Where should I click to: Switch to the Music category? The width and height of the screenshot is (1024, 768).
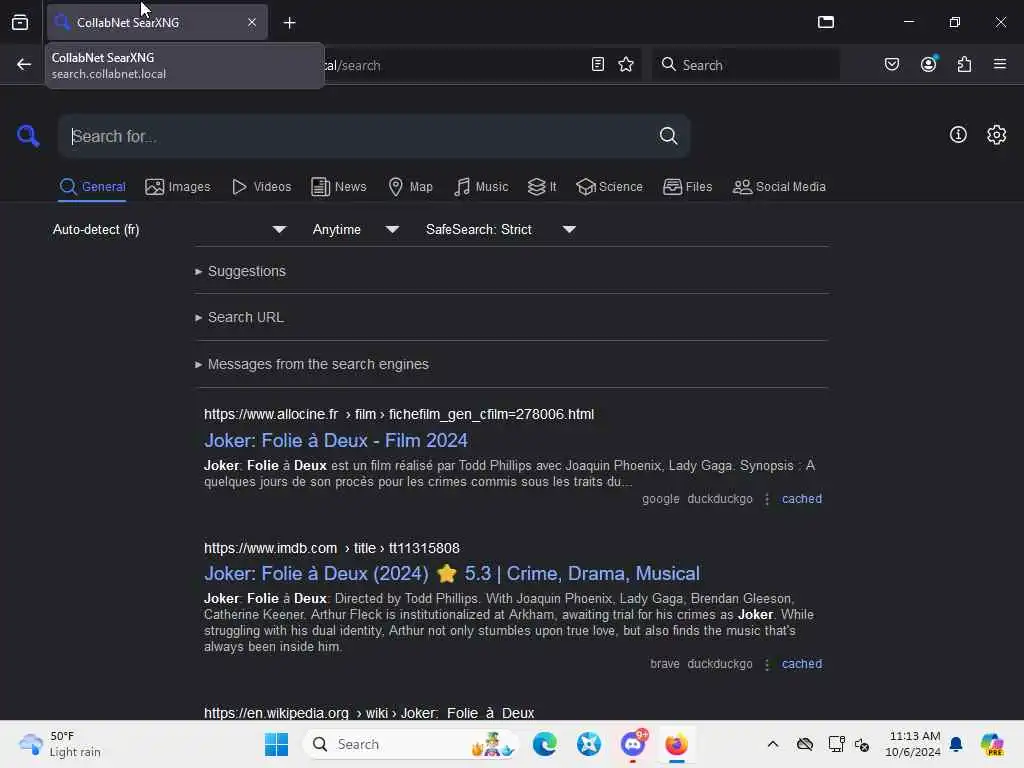[481, 187]
